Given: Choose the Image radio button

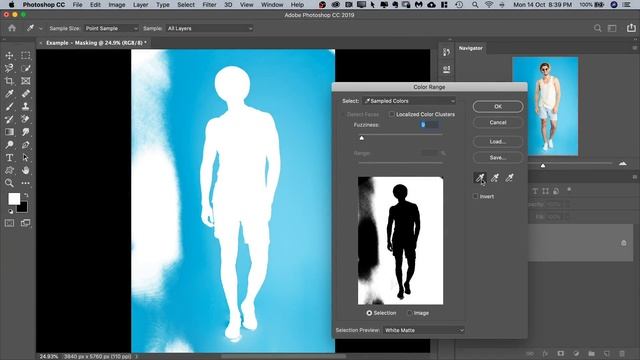Looking at the screenshot, I should click(x=409, y=313).
